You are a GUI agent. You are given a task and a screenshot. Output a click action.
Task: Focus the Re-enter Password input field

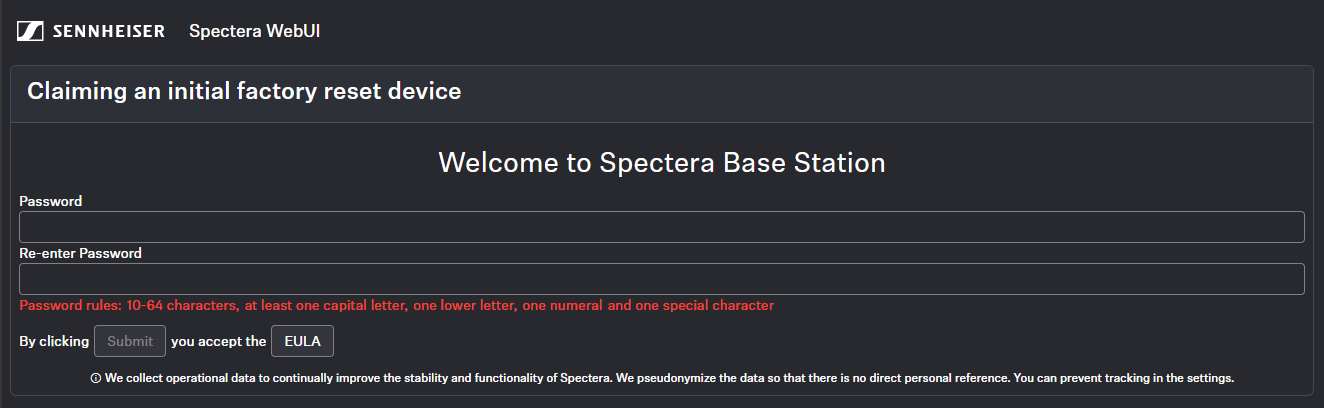[x=662, y=279]
